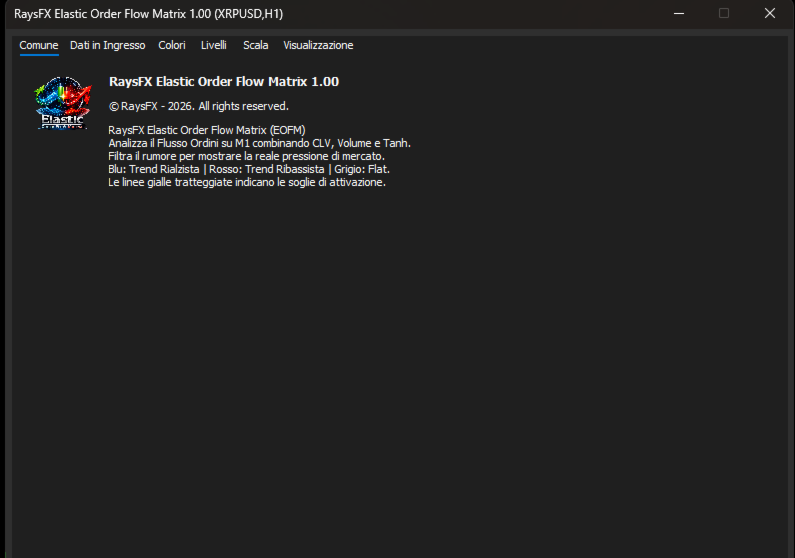Click the RaysFX 2026 copyright line
Image resolution: width=795 pixels, height=558 pixels.
(x=199, y=106)
